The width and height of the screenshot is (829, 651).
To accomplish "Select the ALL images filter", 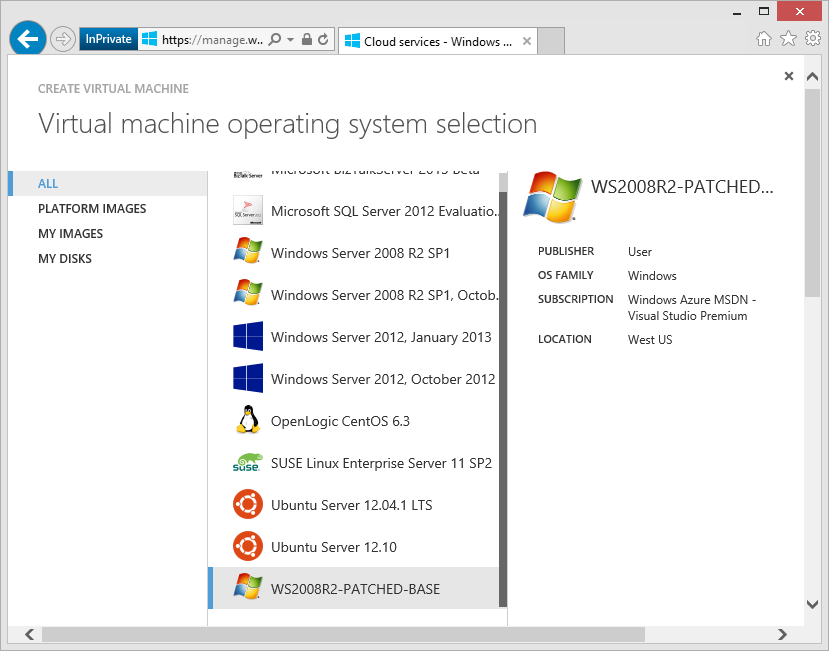I will pos(48,184).
